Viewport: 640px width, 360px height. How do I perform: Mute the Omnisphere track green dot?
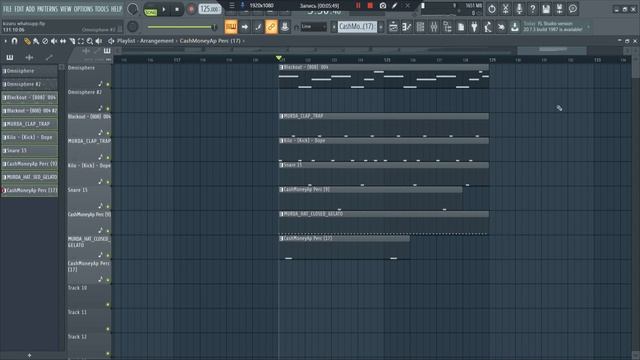[x=108, y=84]
